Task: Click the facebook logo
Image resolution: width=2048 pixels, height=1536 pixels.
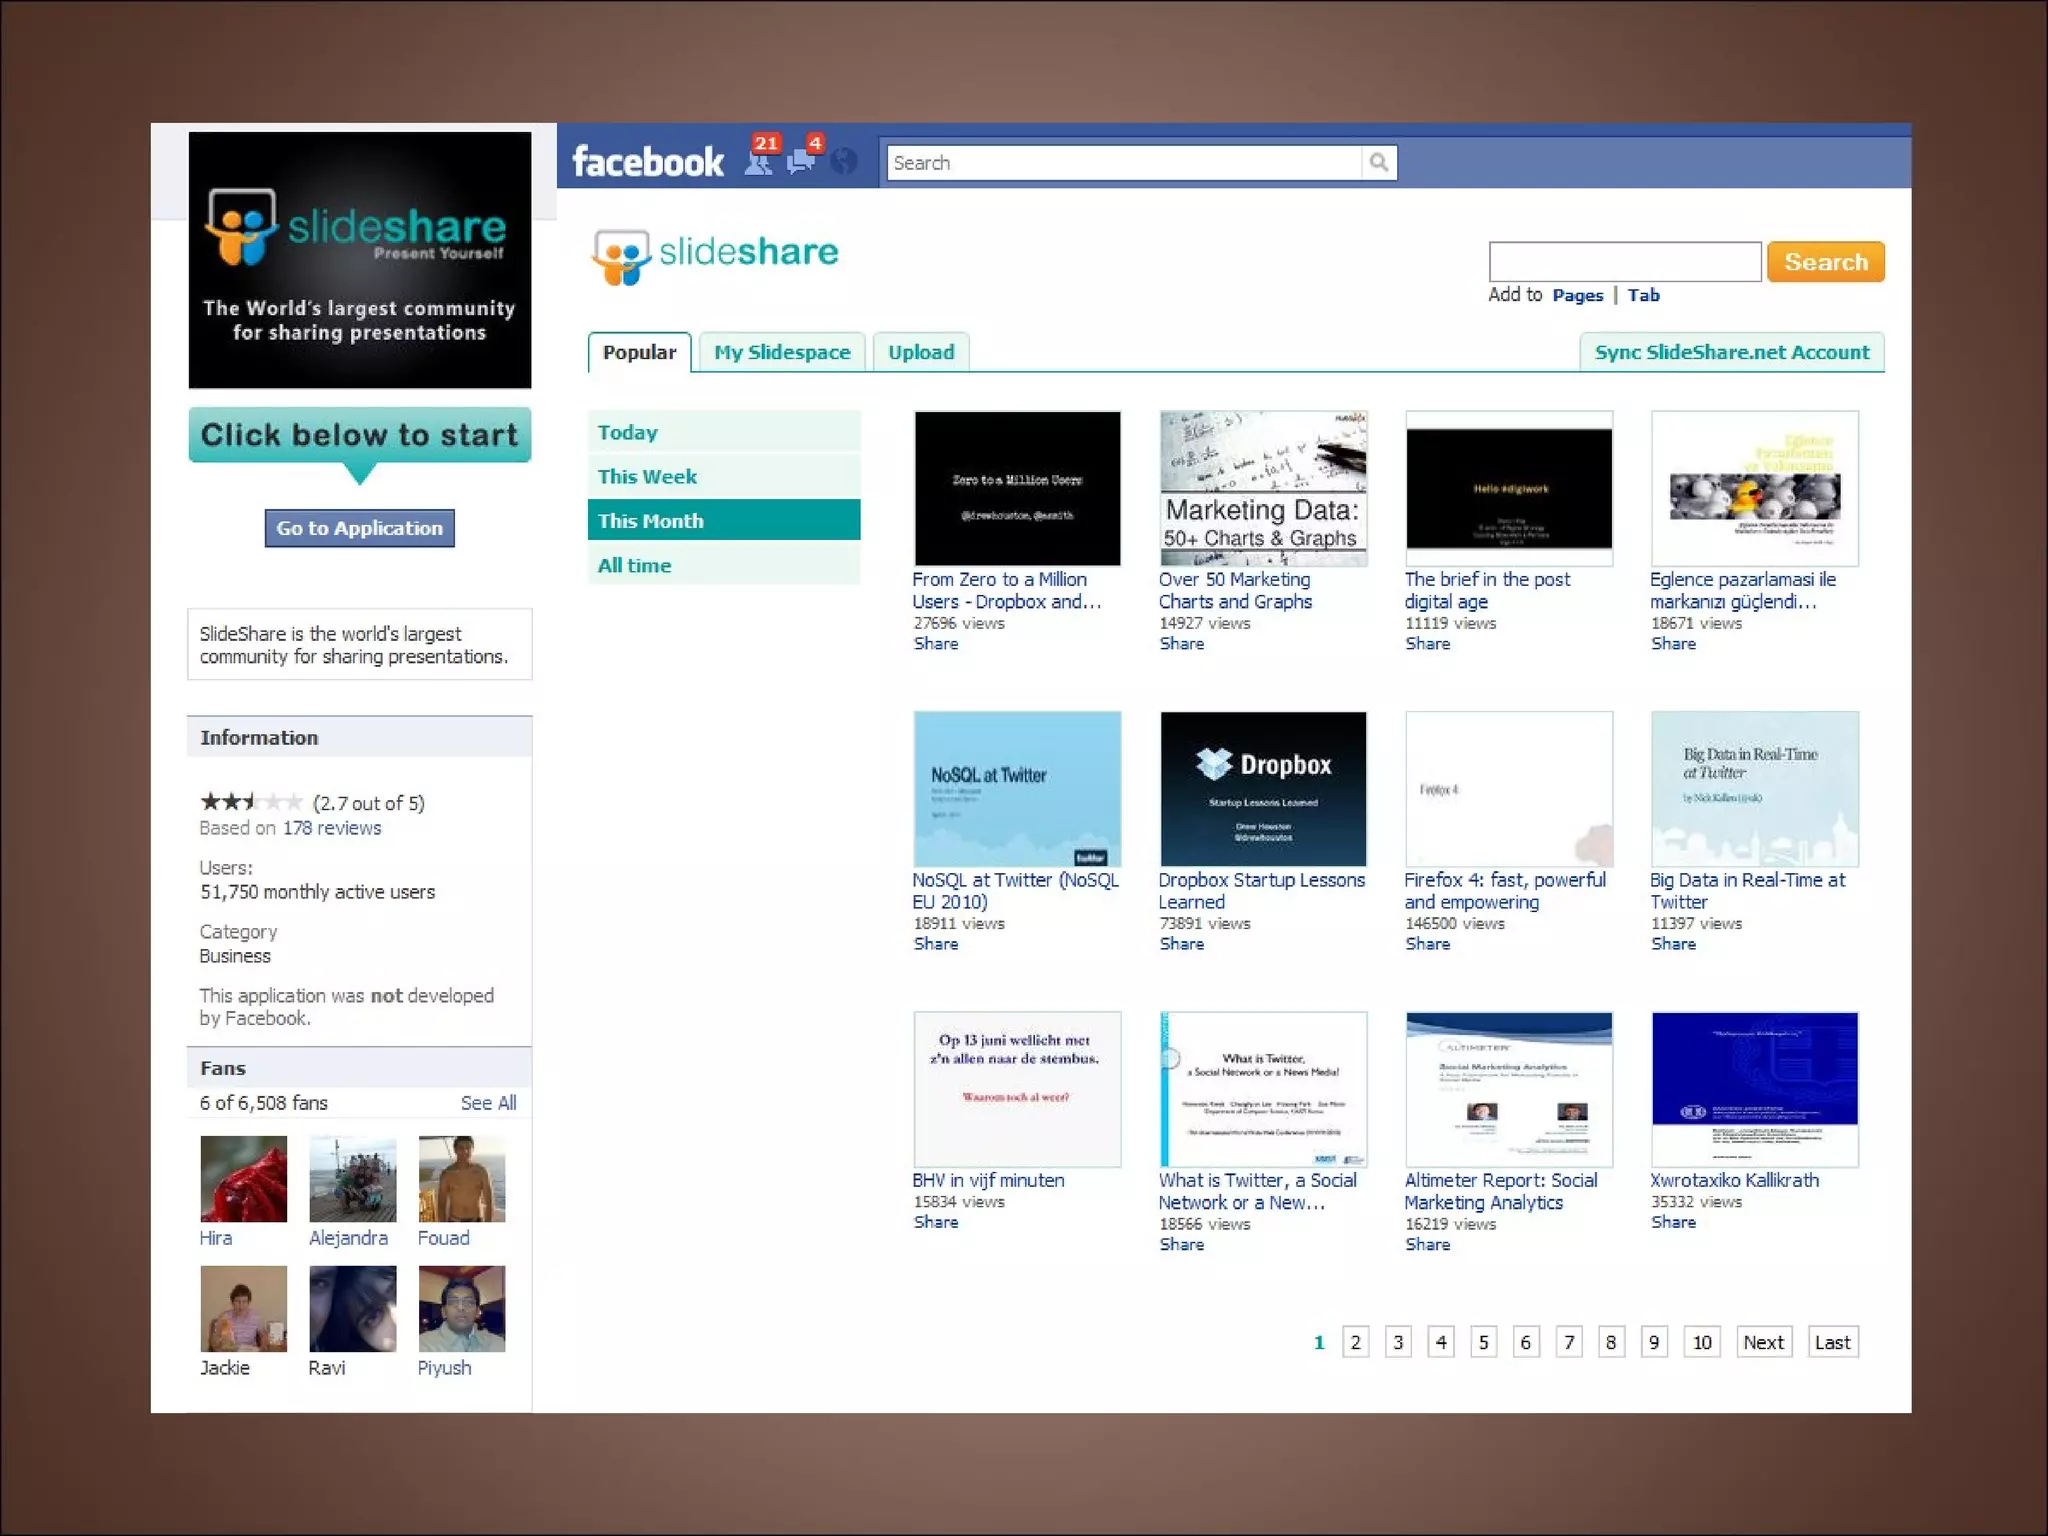Action: point(648,162)
